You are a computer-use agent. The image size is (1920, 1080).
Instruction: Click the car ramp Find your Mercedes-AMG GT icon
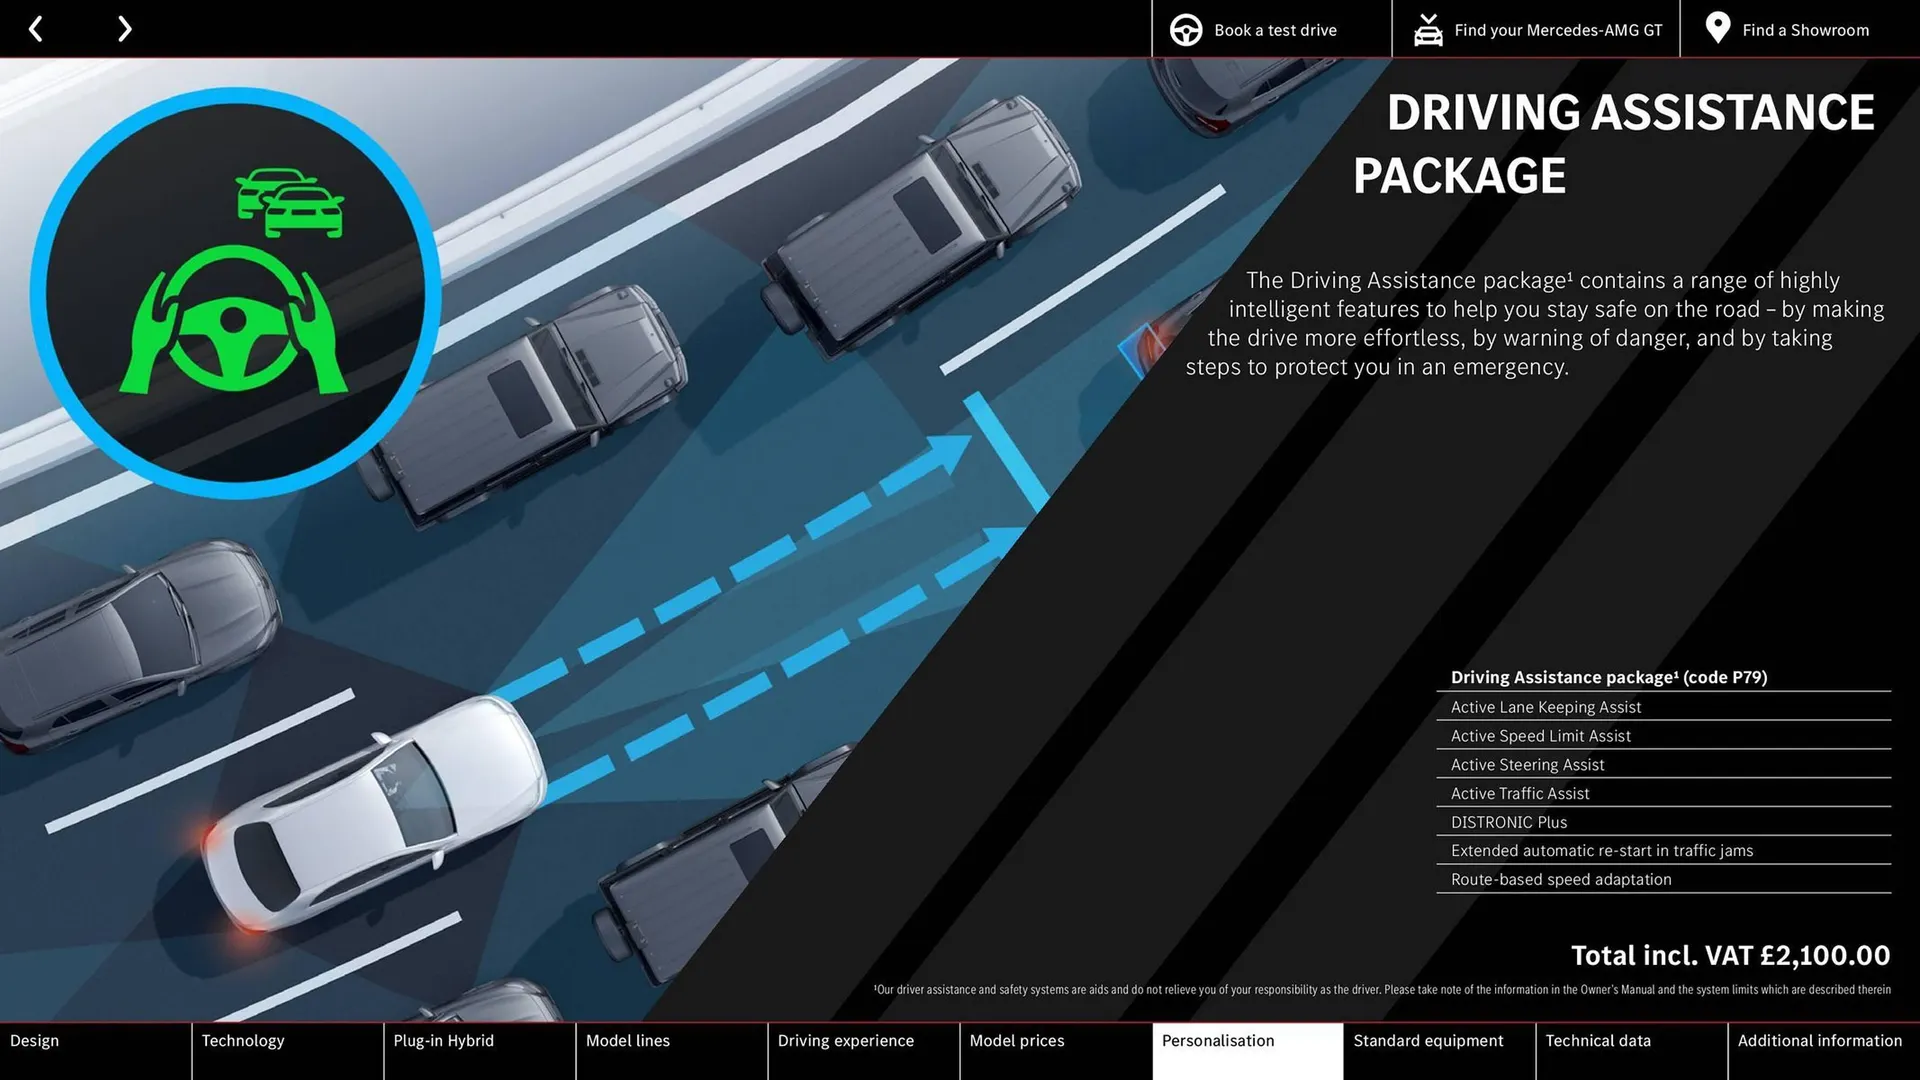click(1428, 29)
